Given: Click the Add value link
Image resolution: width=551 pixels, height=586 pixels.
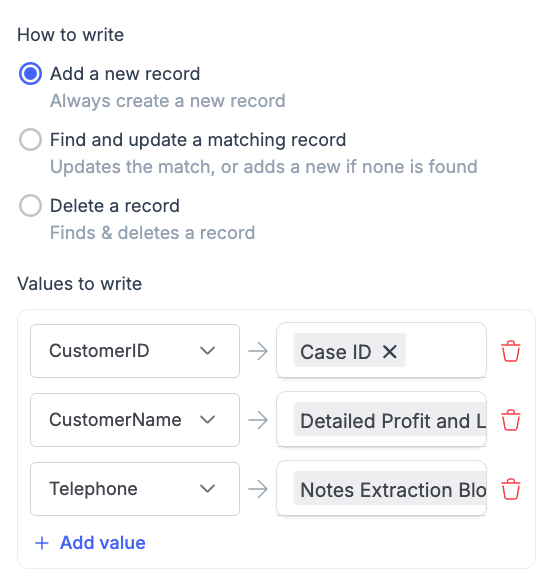Looking at the screenshot, I should coord(102,543).
